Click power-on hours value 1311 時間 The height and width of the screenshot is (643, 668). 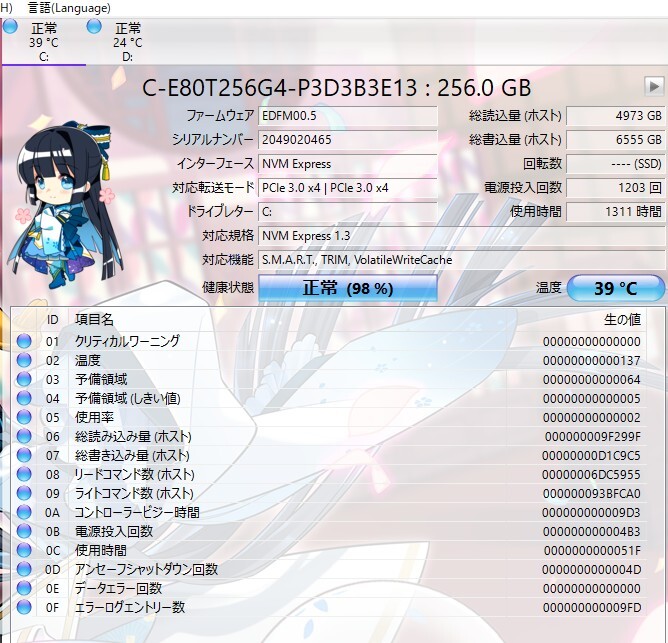(x=616, y=212)
